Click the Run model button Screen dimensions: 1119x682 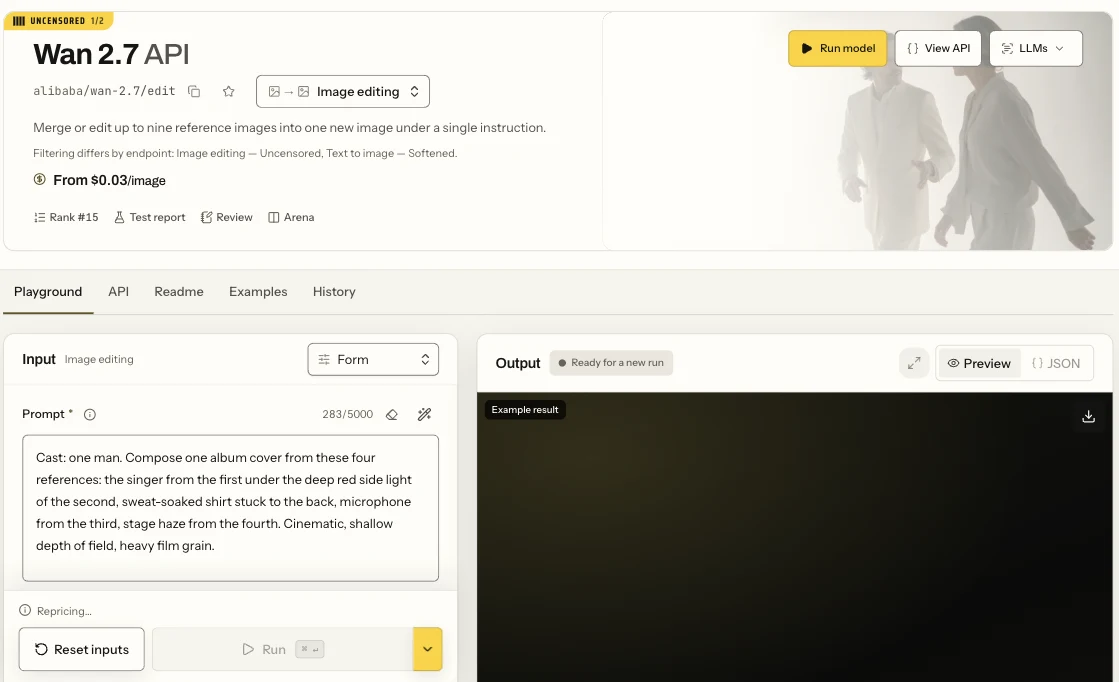point(837,49)
